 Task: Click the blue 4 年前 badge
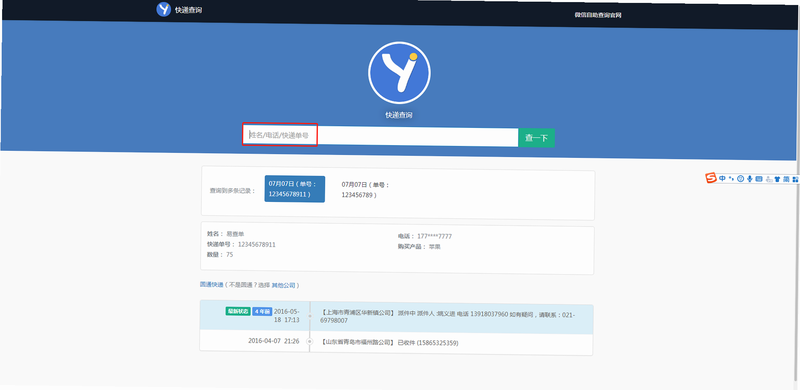pos(262,311)
